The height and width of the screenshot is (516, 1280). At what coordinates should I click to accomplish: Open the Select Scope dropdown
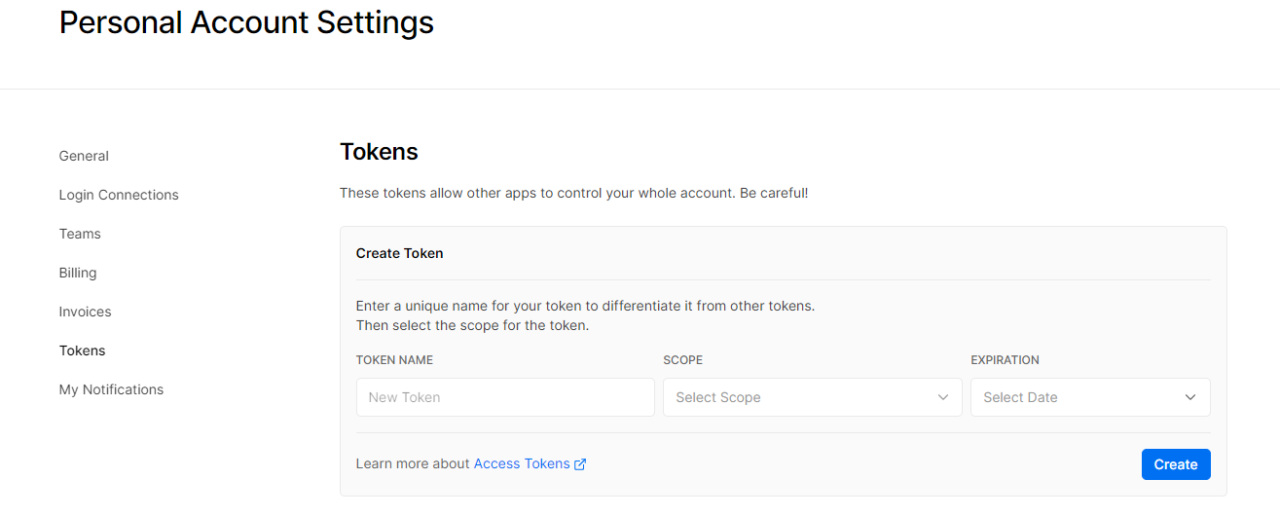800,397
